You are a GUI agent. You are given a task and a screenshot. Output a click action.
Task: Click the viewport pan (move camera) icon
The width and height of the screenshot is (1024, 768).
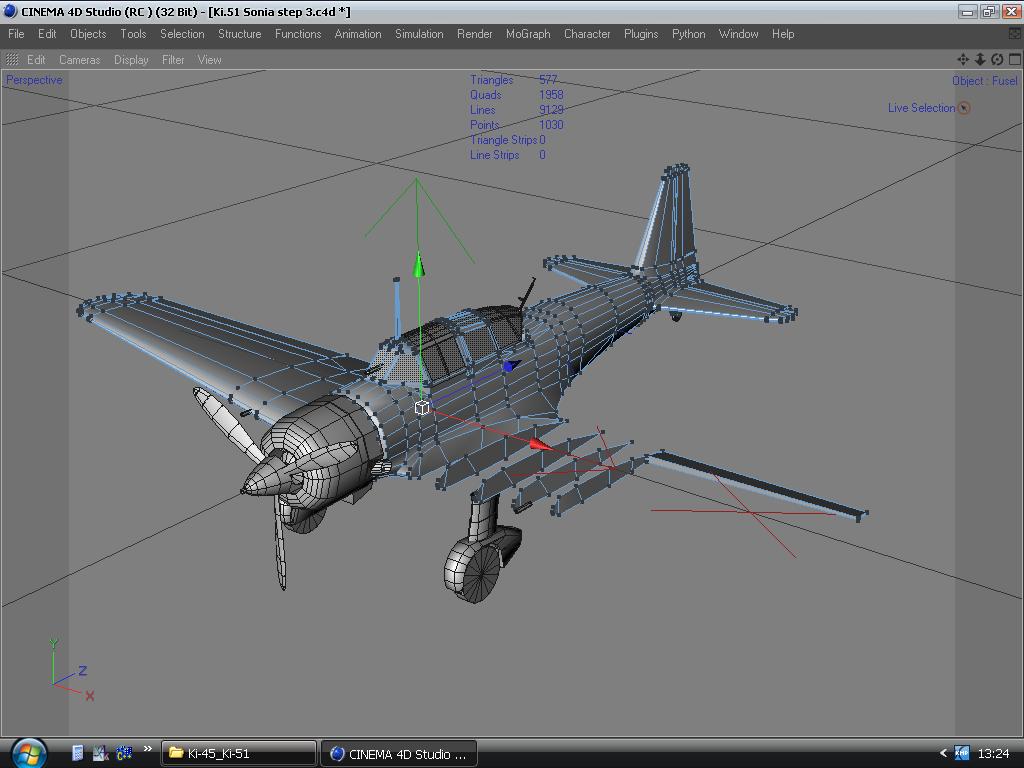963,59
